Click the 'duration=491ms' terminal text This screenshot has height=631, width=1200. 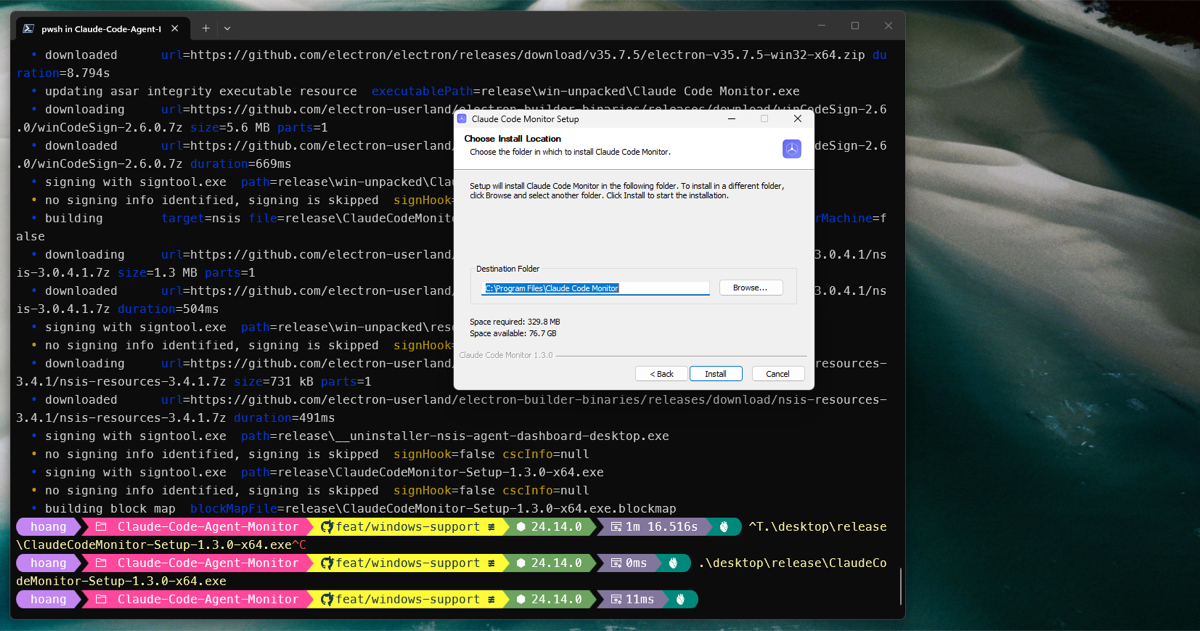point(284,418)
